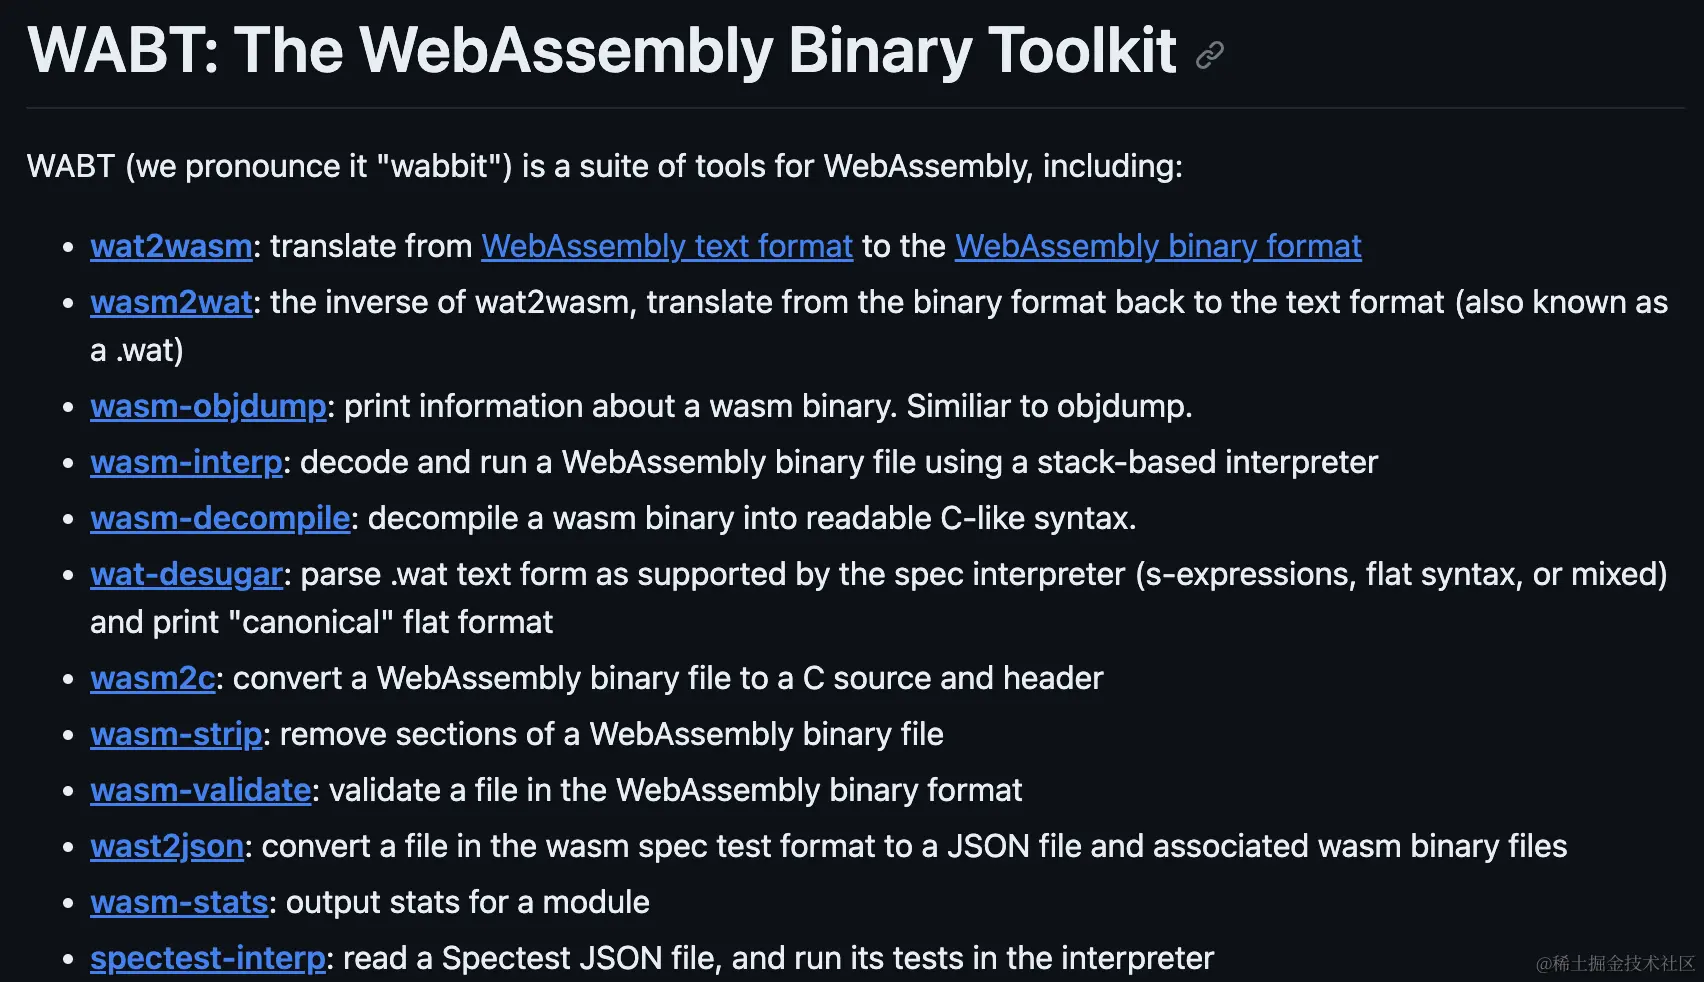Follow the spectest-interp link

(208, 958)
